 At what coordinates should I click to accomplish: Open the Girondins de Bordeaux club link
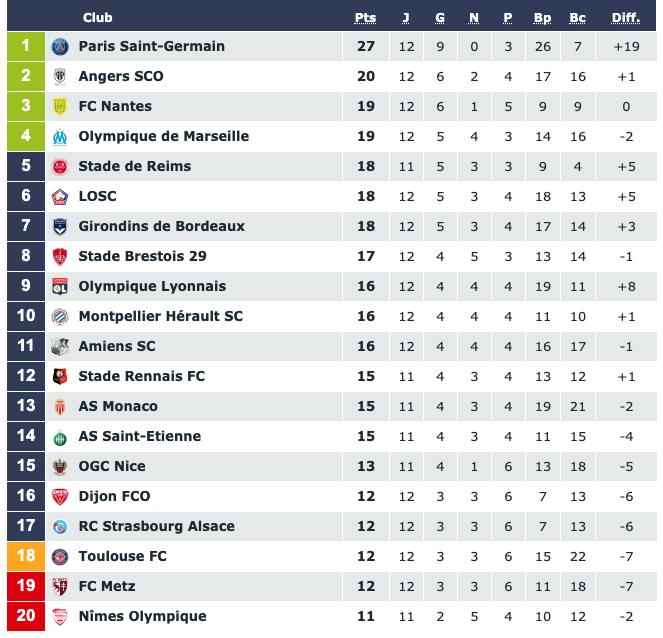tap(162, 226)
